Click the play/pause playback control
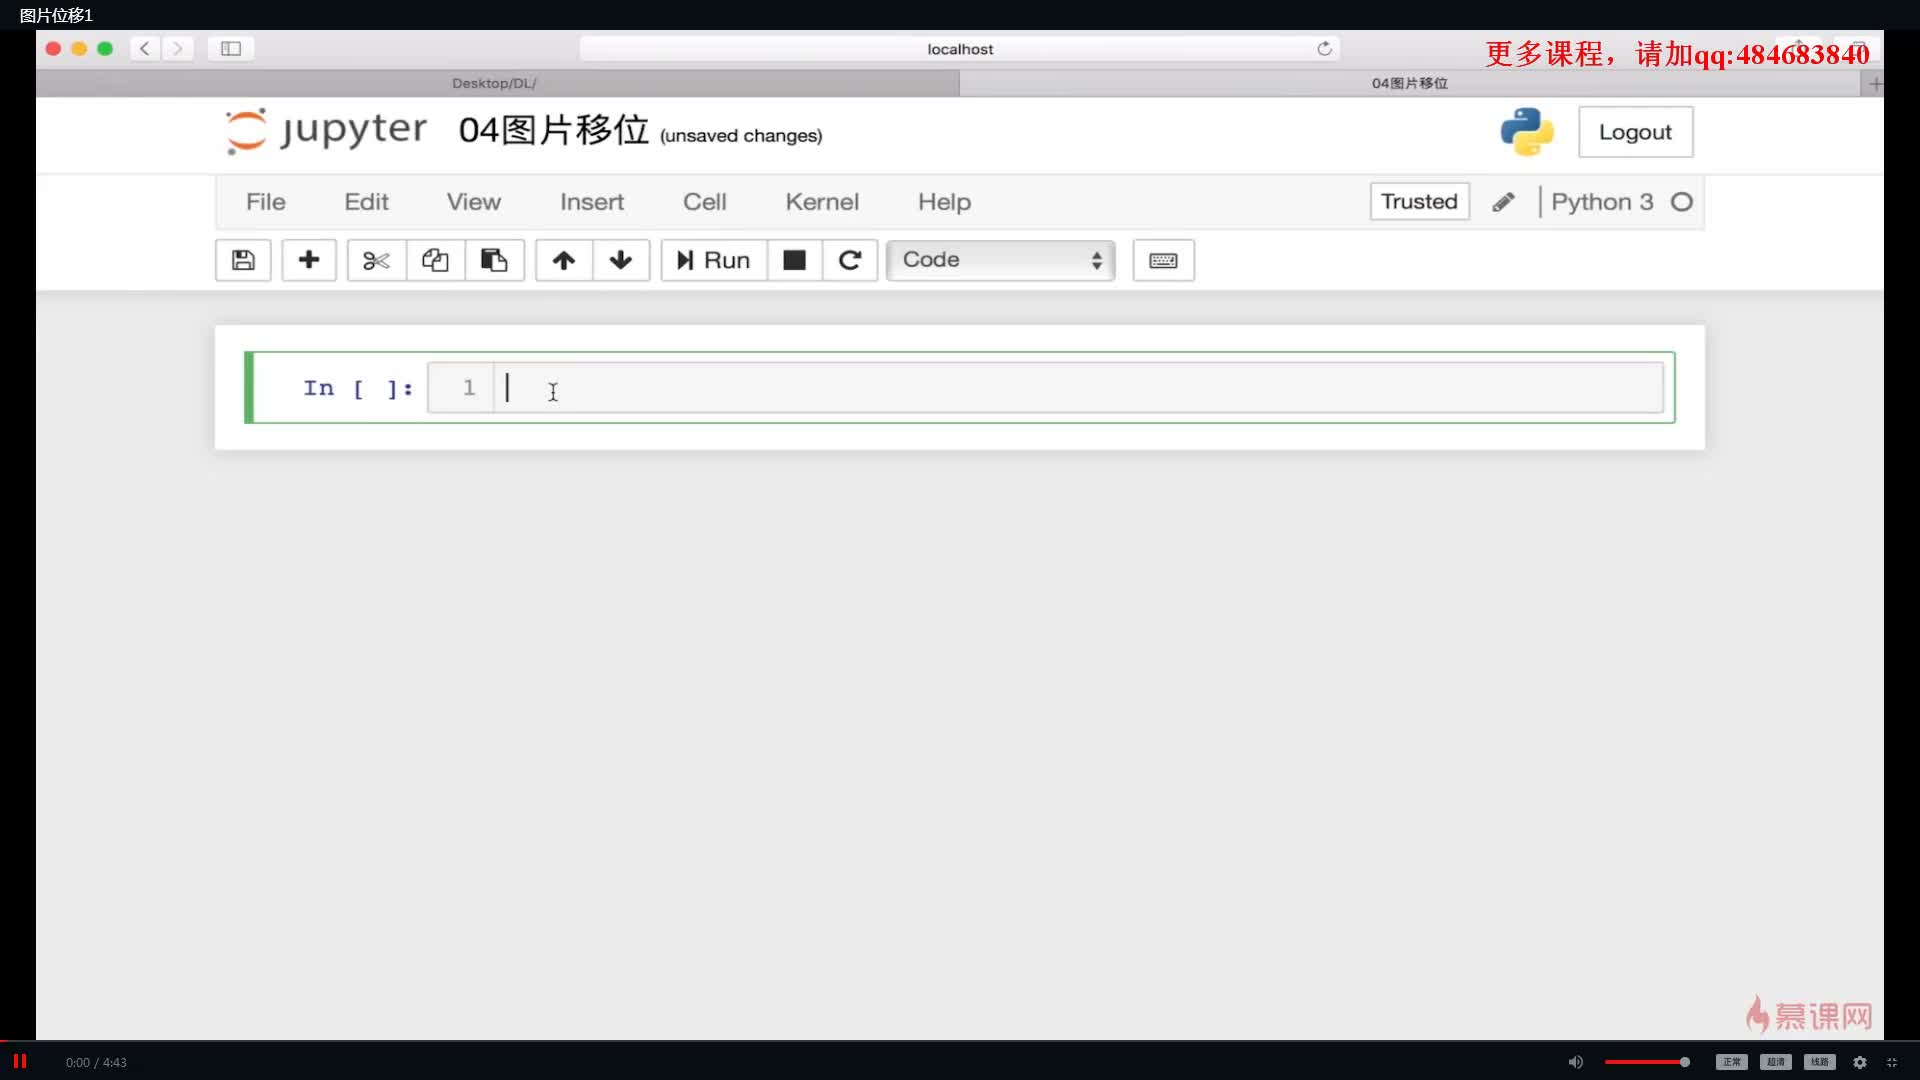1920x1080 pixels. pyautogui.click(x=22, y=1060)
